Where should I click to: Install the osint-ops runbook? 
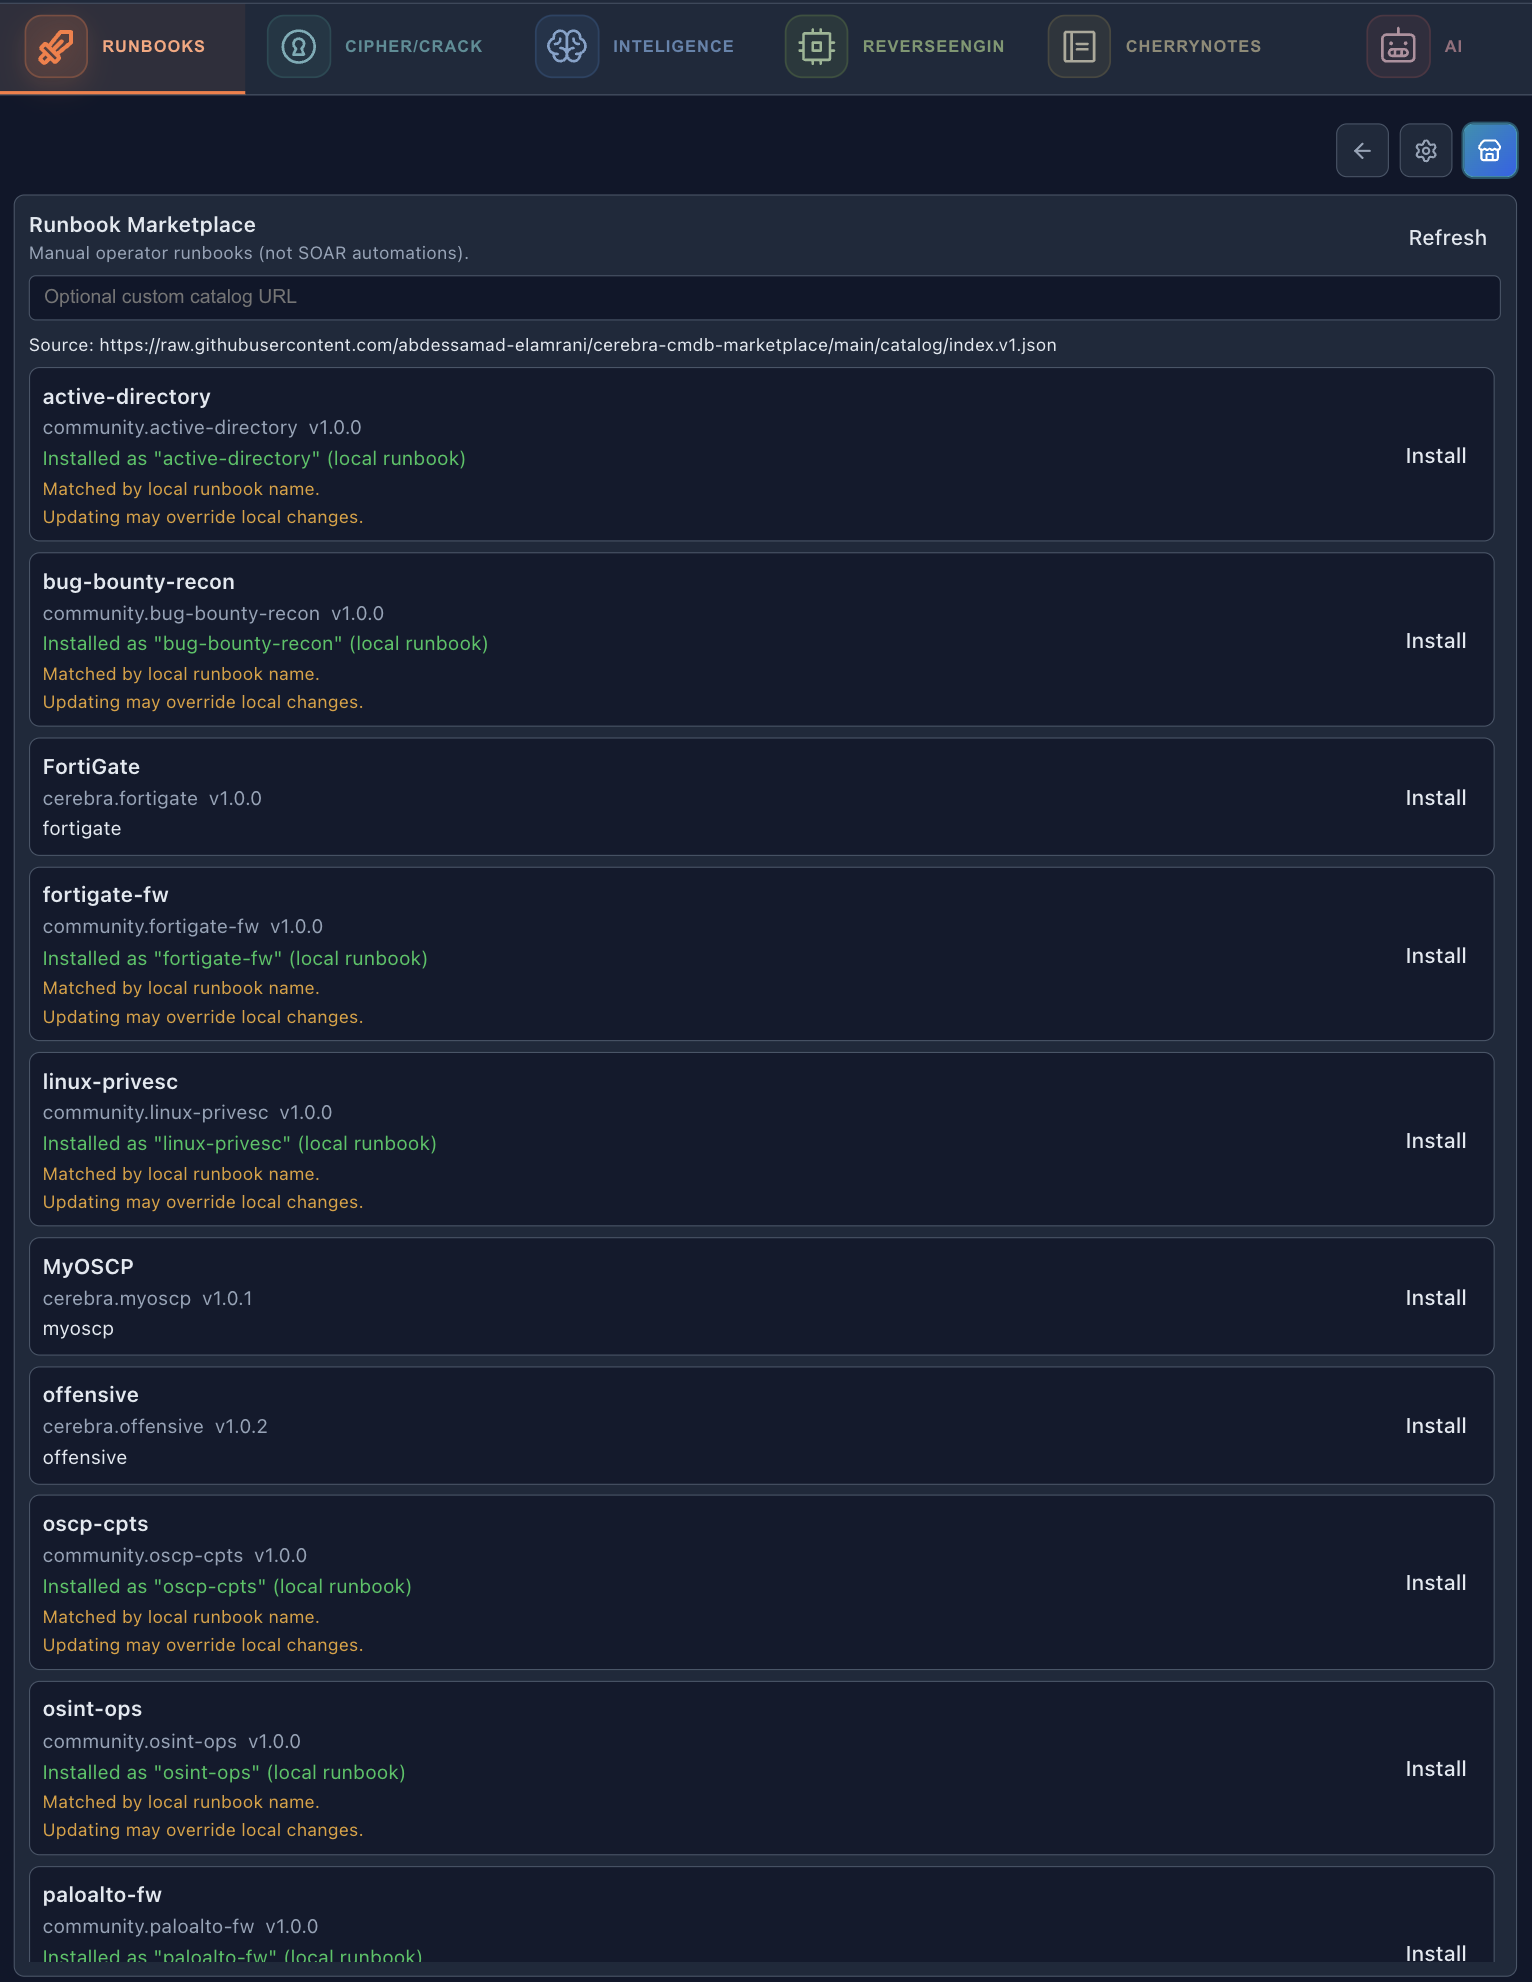point(1435,1768)
